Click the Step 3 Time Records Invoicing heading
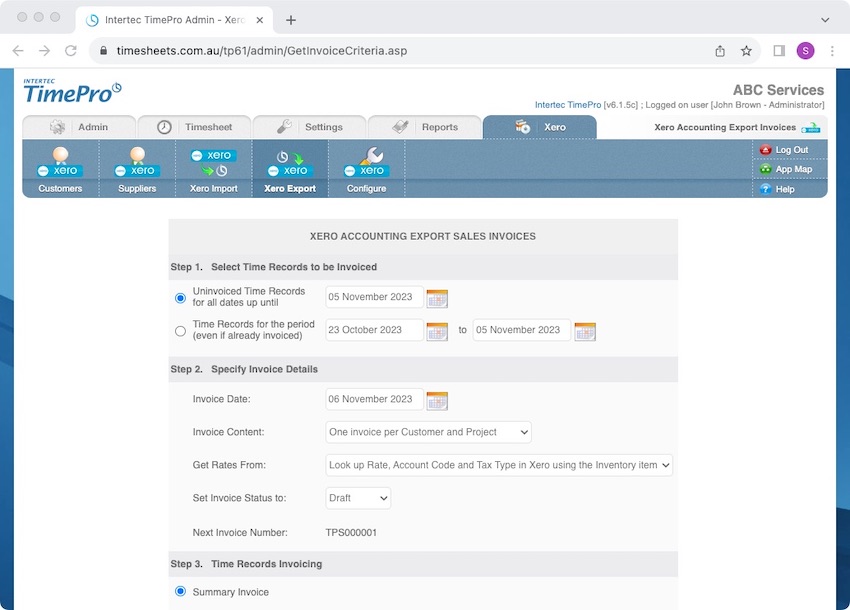Screen dimensions: 850x610 246,564
